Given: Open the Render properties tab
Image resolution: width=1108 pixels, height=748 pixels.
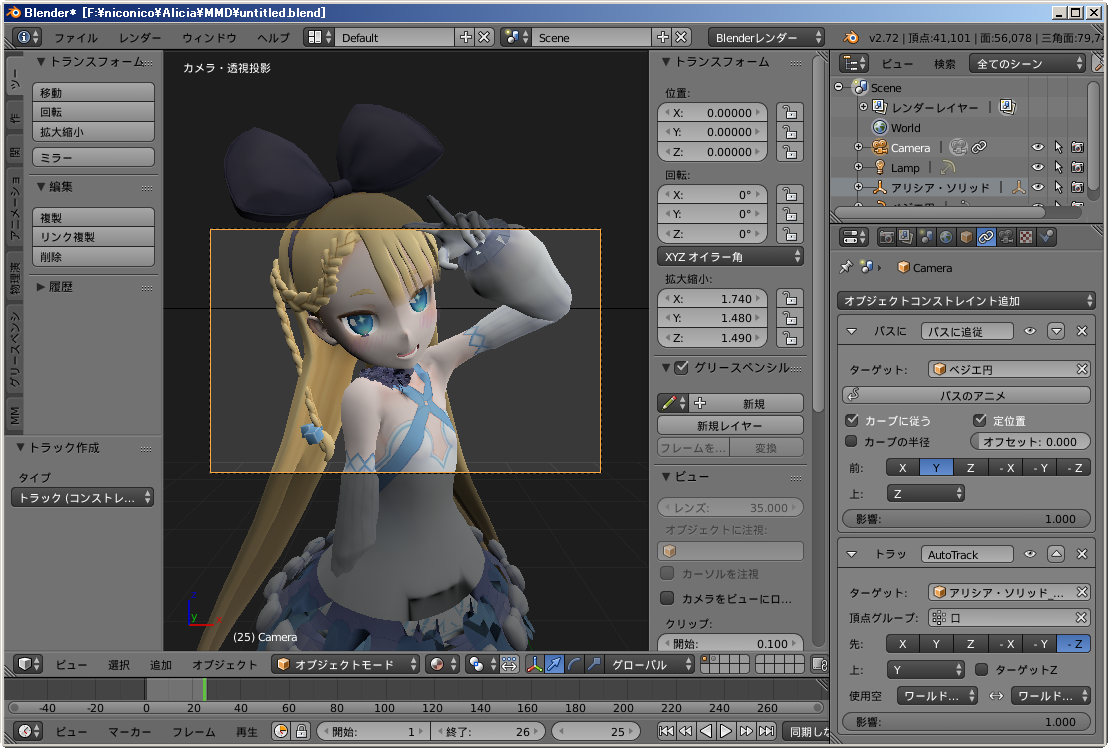Looking at the screenshot, I should click(x=885, y=237).
